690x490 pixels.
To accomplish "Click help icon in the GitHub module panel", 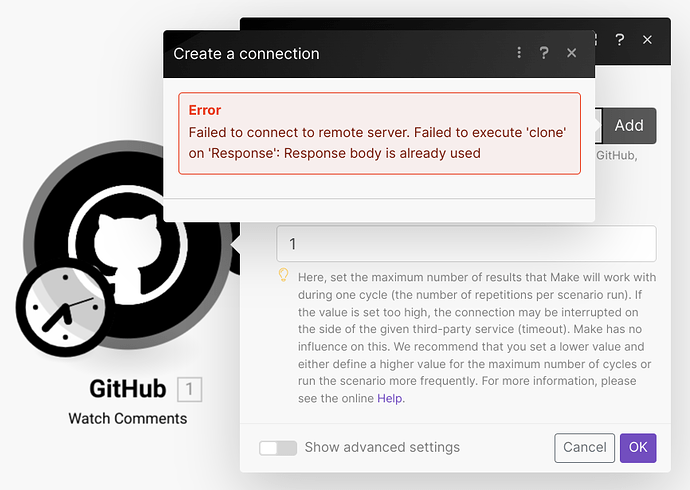I will pos(620,40).
